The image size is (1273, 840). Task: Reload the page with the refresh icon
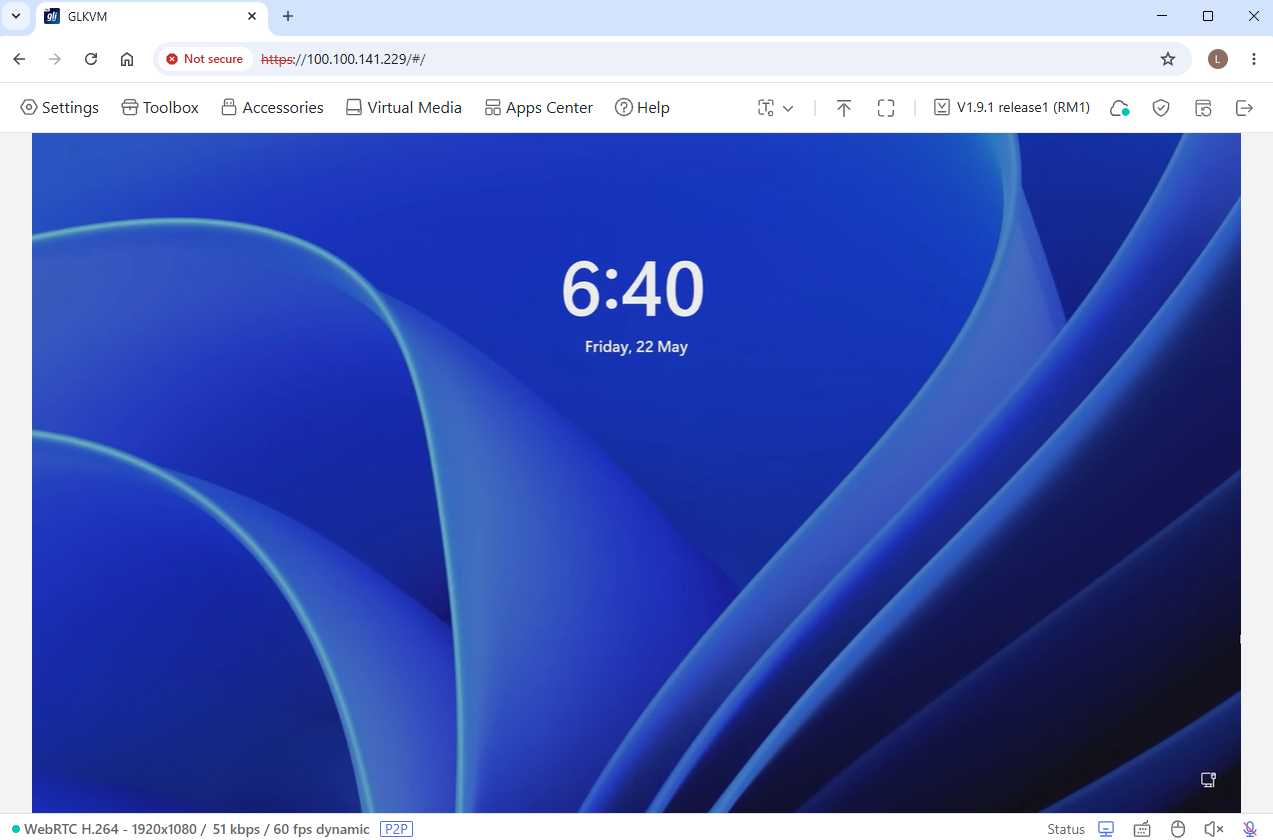tap(91, 59)
